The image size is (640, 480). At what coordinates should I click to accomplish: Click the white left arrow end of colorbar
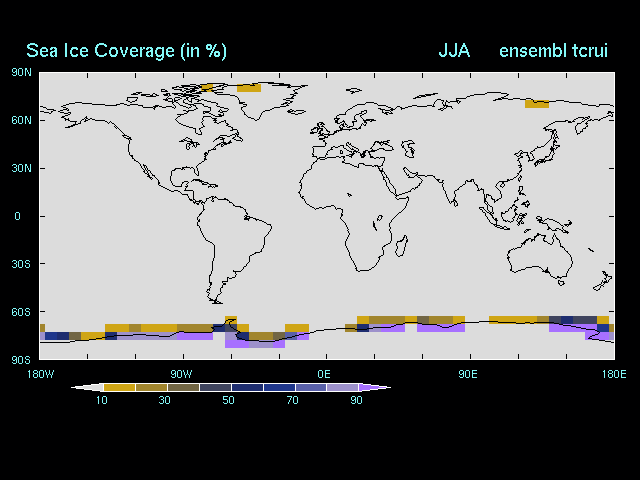click(87, 387)
